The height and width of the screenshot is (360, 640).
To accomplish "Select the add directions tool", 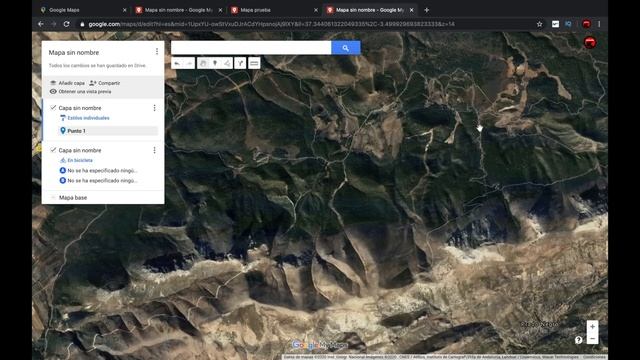I will [240, 63].
